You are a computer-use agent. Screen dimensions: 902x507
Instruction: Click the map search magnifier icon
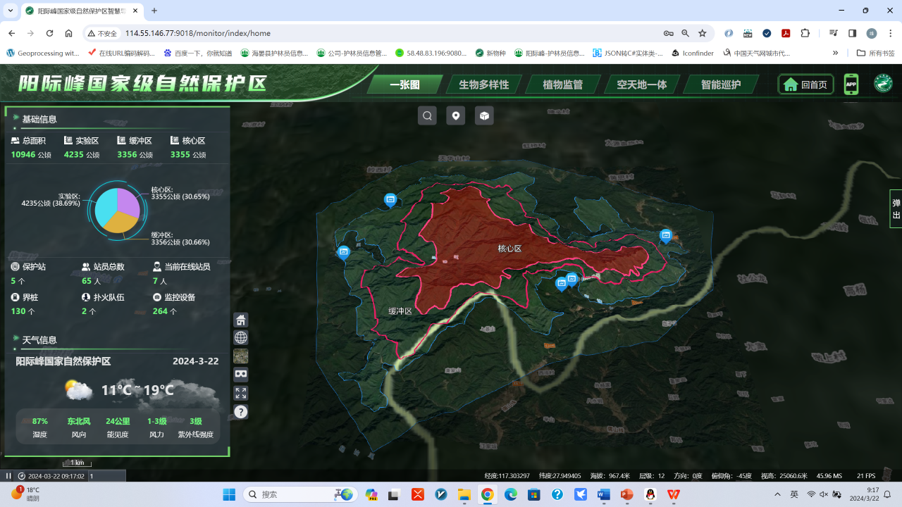click(x=427, y=116)
